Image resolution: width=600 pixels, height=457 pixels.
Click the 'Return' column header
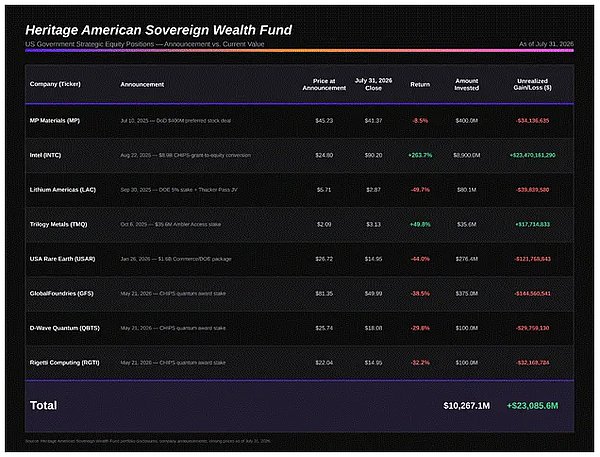(x=420, y=84)
